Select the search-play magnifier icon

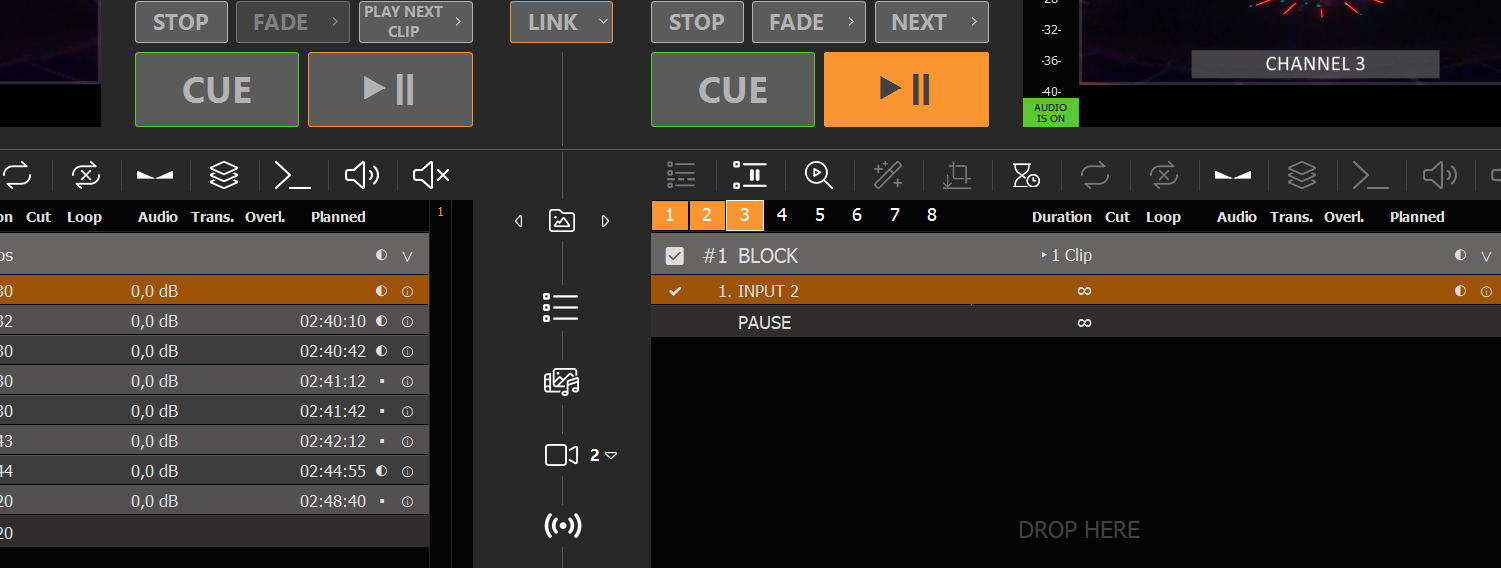pos(819,176)
